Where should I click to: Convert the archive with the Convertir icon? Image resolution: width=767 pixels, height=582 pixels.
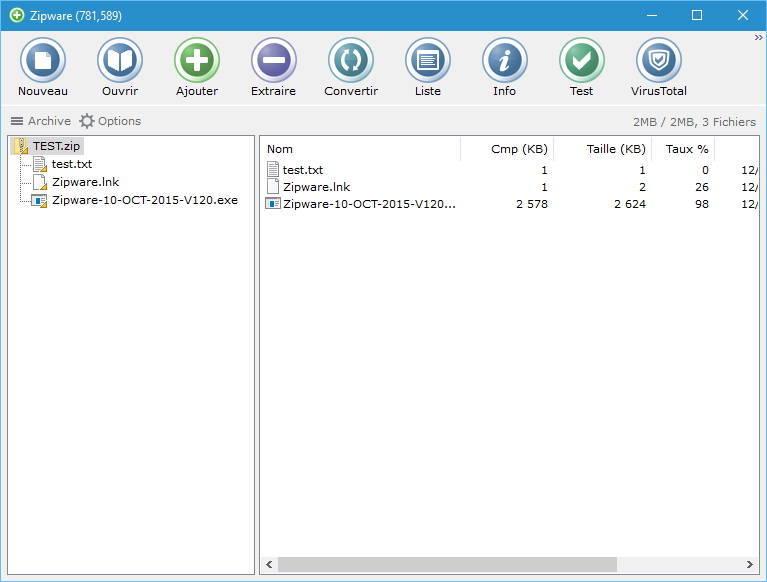(x=351, y=60)
